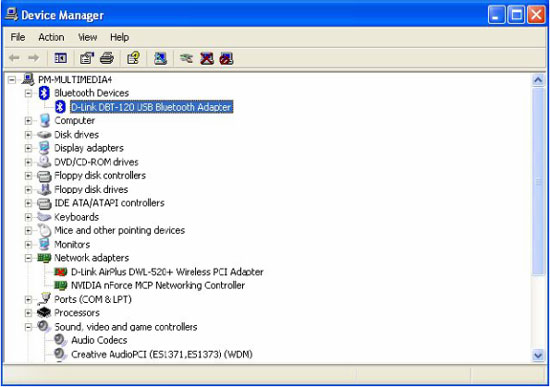The height and width of the screenshot is (387, 550).
Task: Click the vertical scrollbar thumb
Action: coord(538,181)
